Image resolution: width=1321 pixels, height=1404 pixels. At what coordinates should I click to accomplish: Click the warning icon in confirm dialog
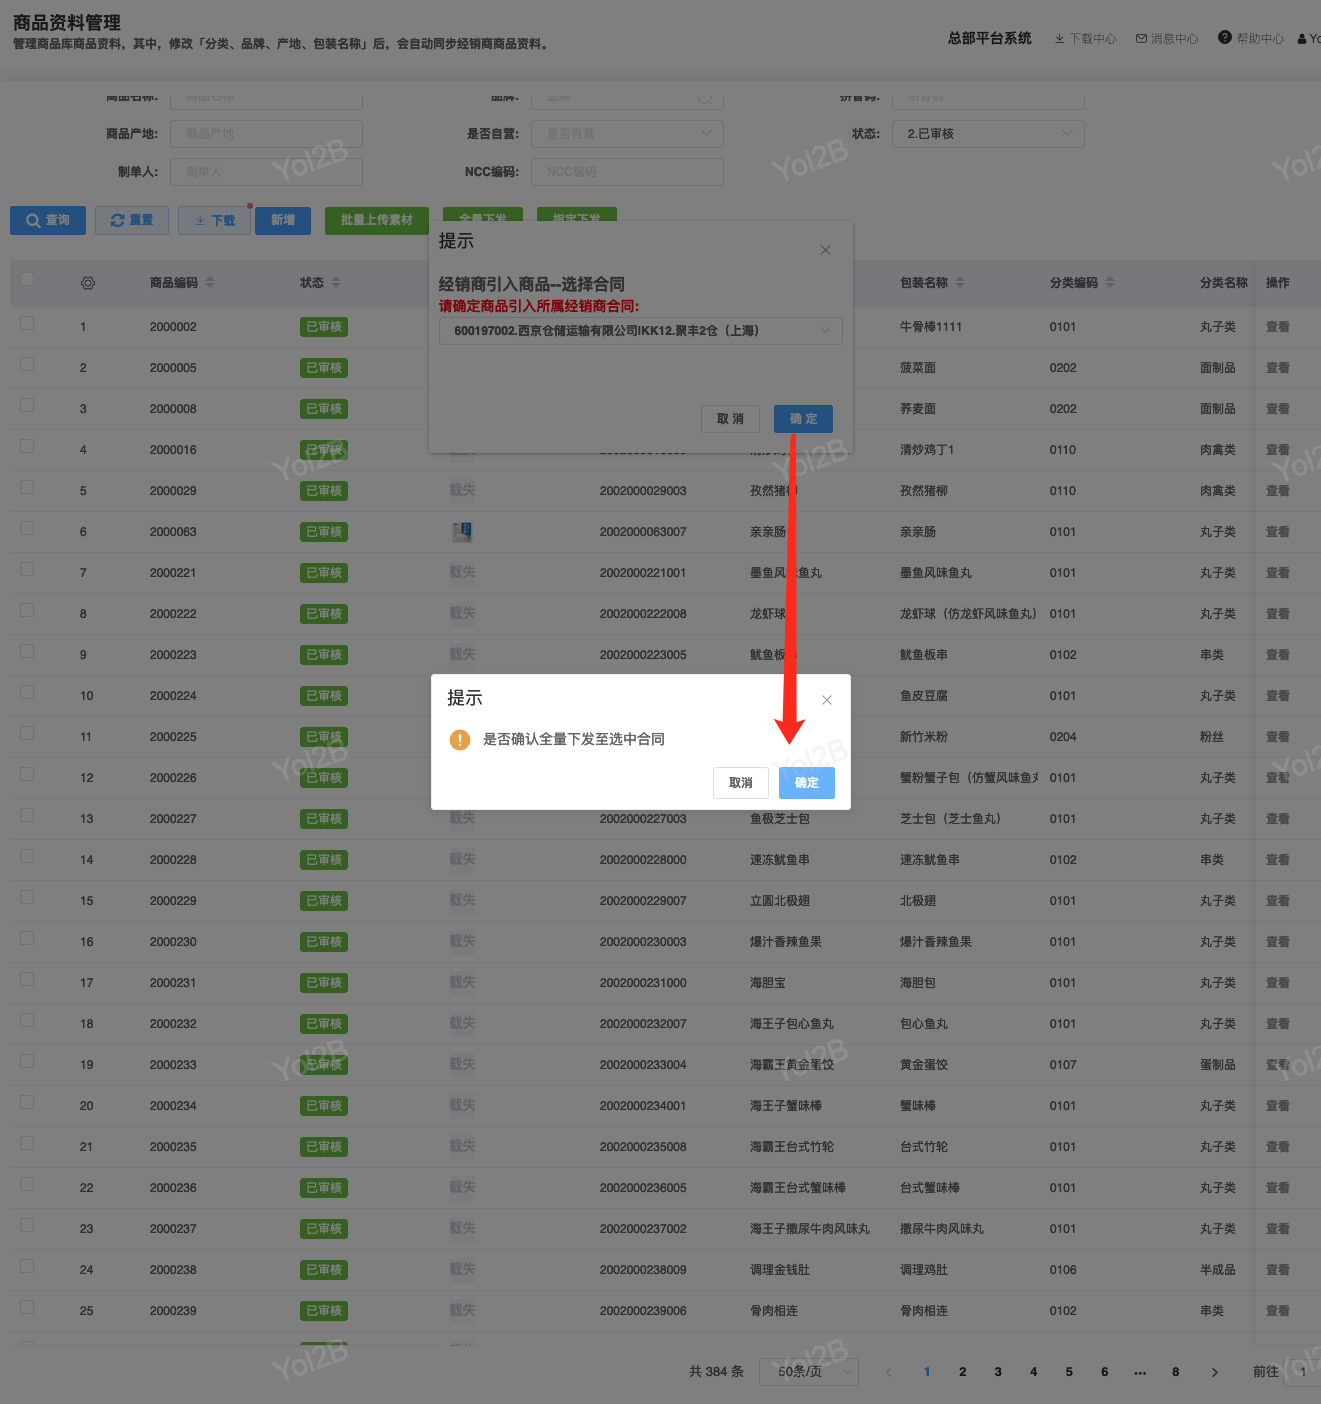(x=460, y=740)
